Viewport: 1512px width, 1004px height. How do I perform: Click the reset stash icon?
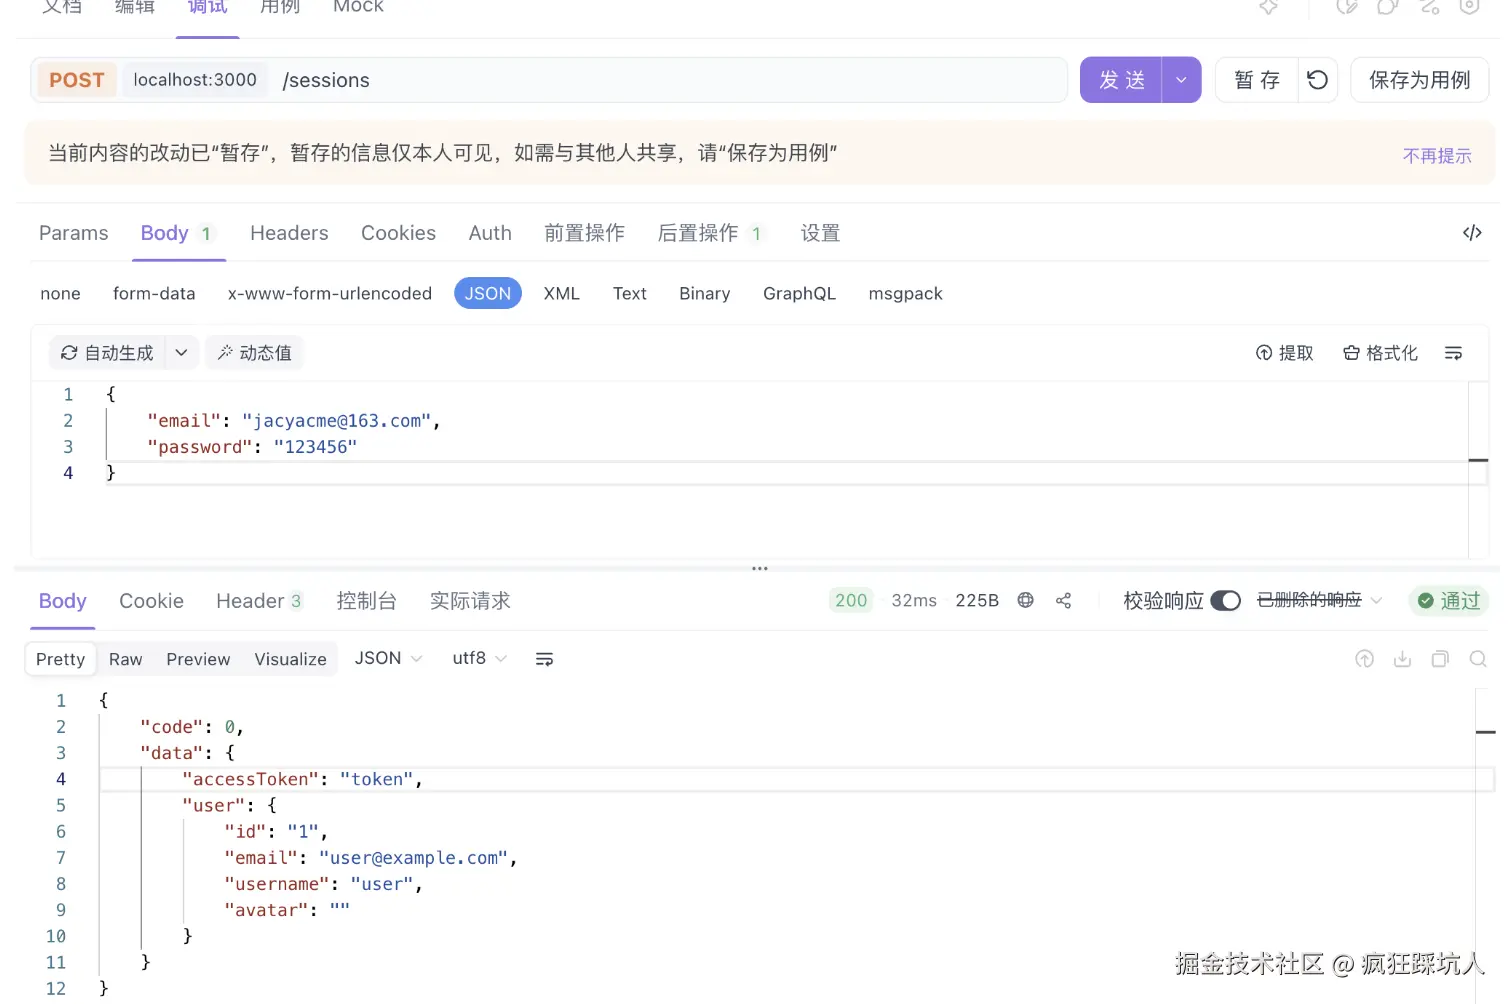click(1318, 80)
